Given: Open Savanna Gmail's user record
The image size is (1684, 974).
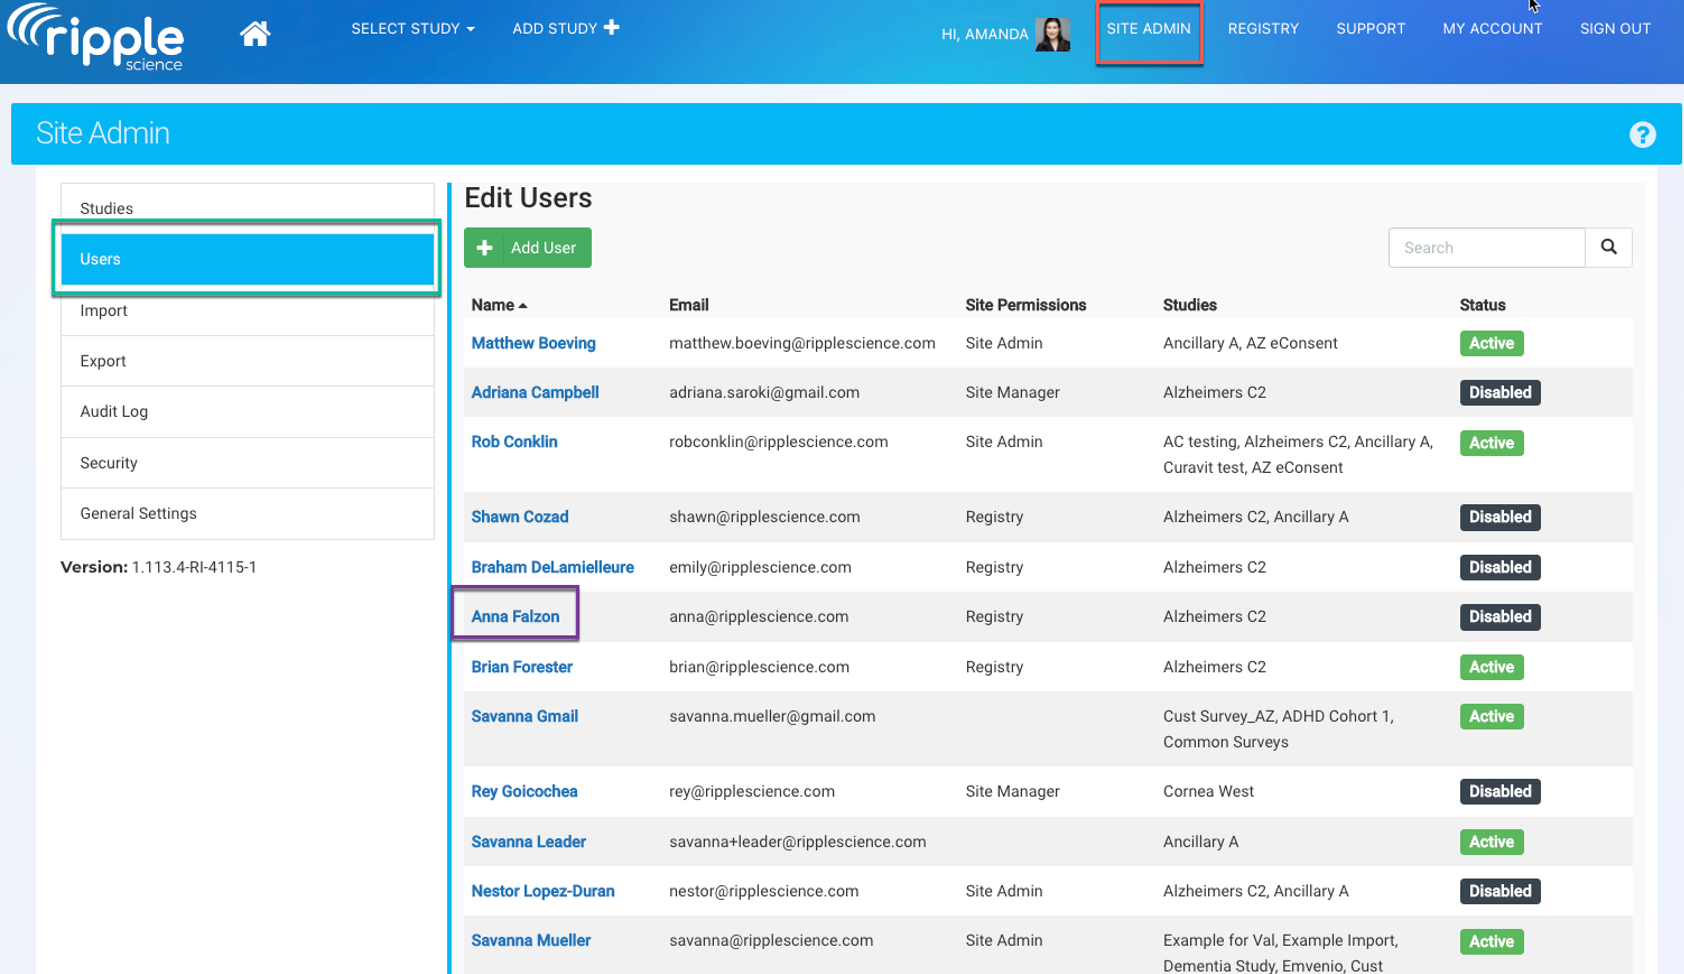Looking at the screenshot, I should point(524,717).
